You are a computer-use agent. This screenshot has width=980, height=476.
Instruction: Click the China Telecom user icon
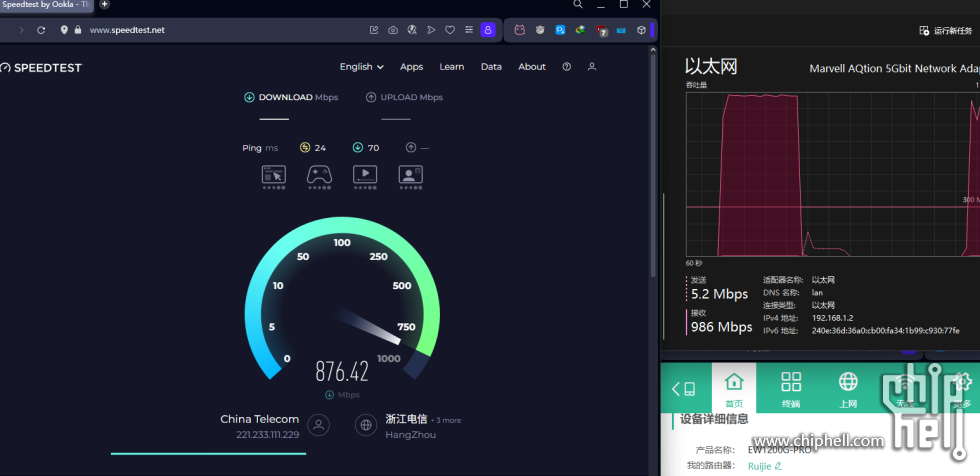point(318,425)
